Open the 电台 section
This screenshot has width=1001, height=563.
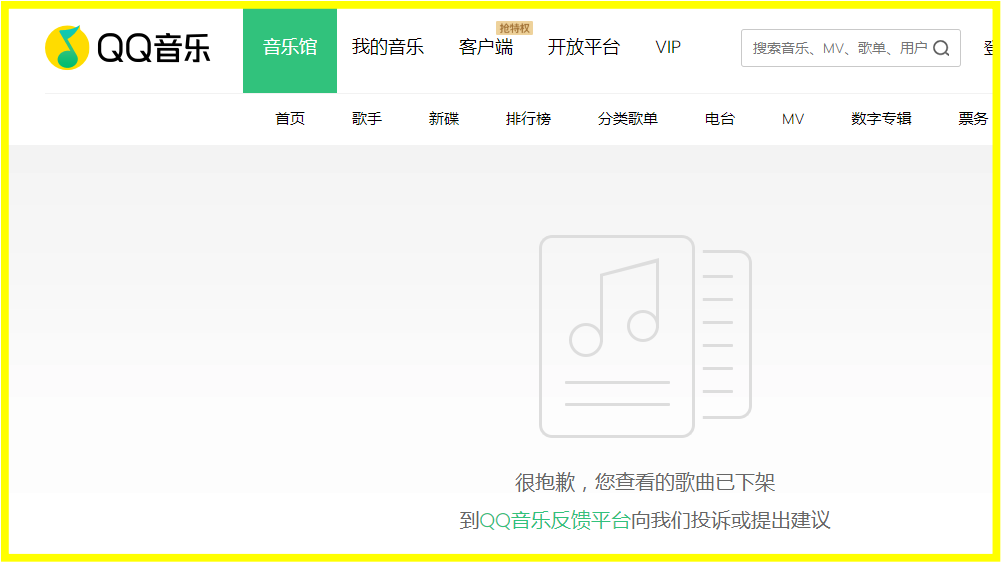point(719,119)
